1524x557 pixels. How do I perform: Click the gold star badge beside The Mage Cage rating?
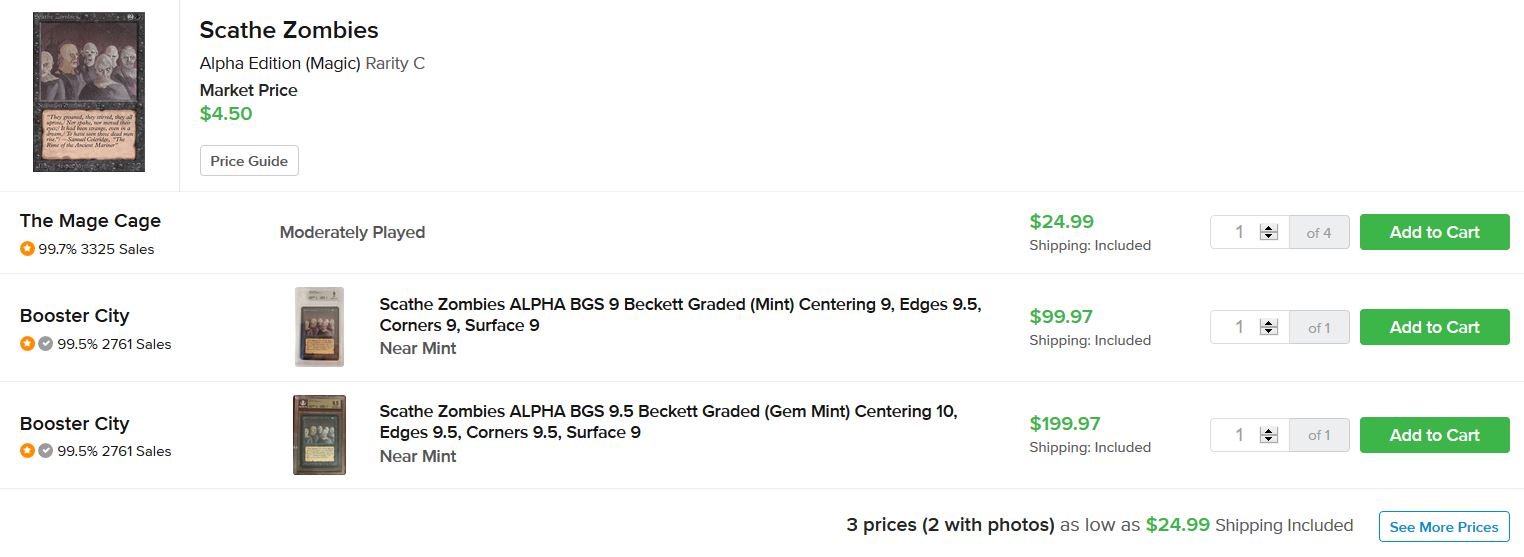coord(27,249)
